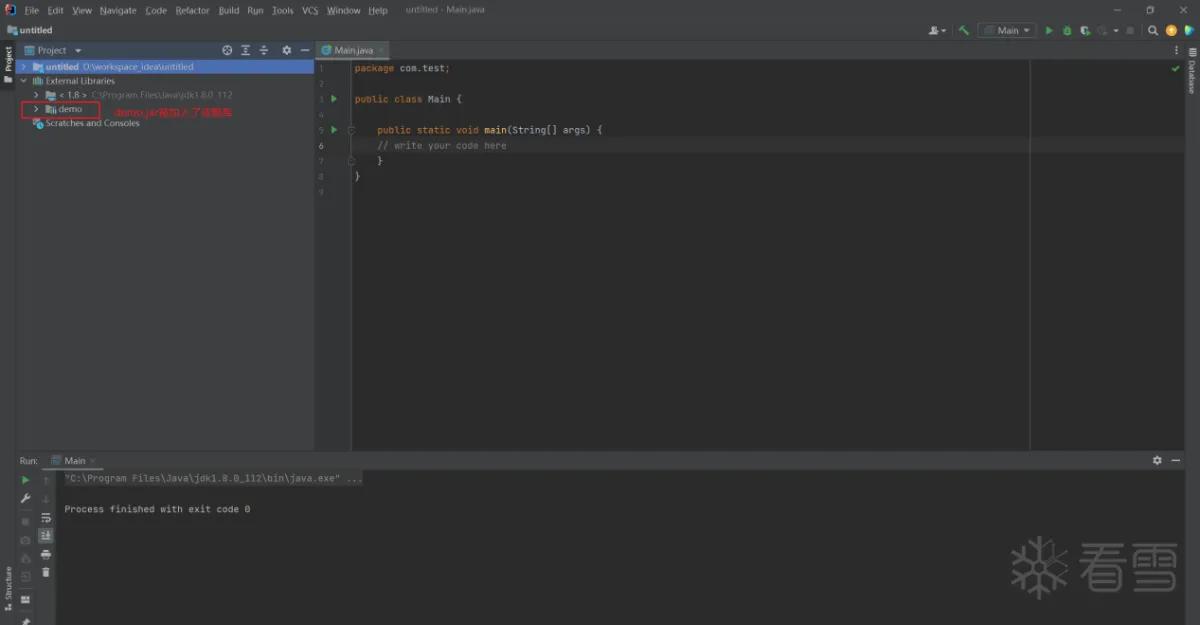This screenshot has height=625, width=1200.
Task: Select the Main.java editor tab
Action: pos(352,50)
